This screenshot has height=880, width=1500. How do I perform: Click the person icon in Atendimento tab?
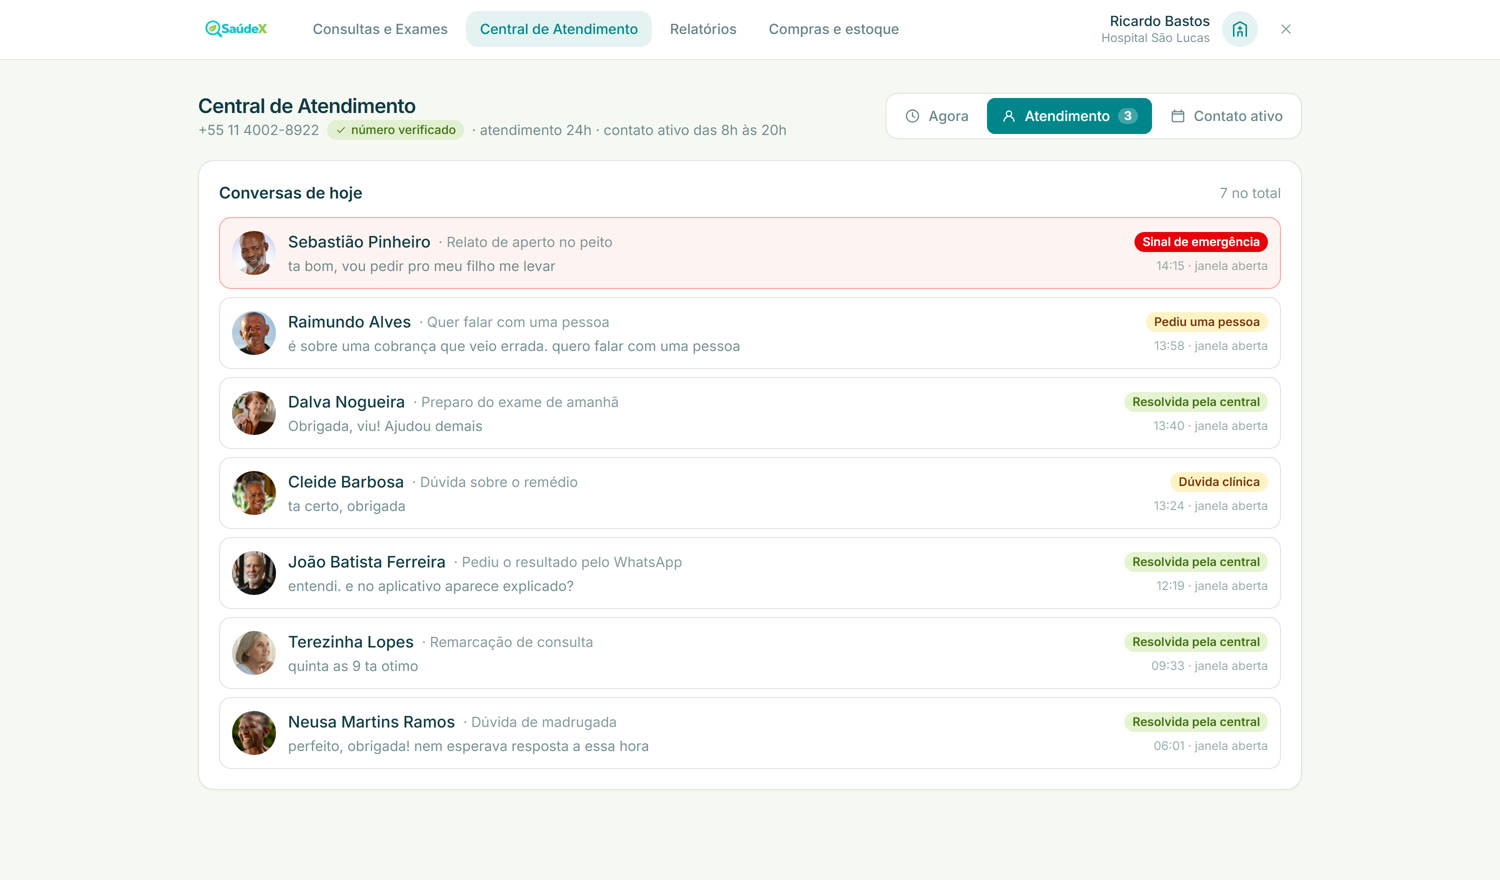click(1009, 116)
